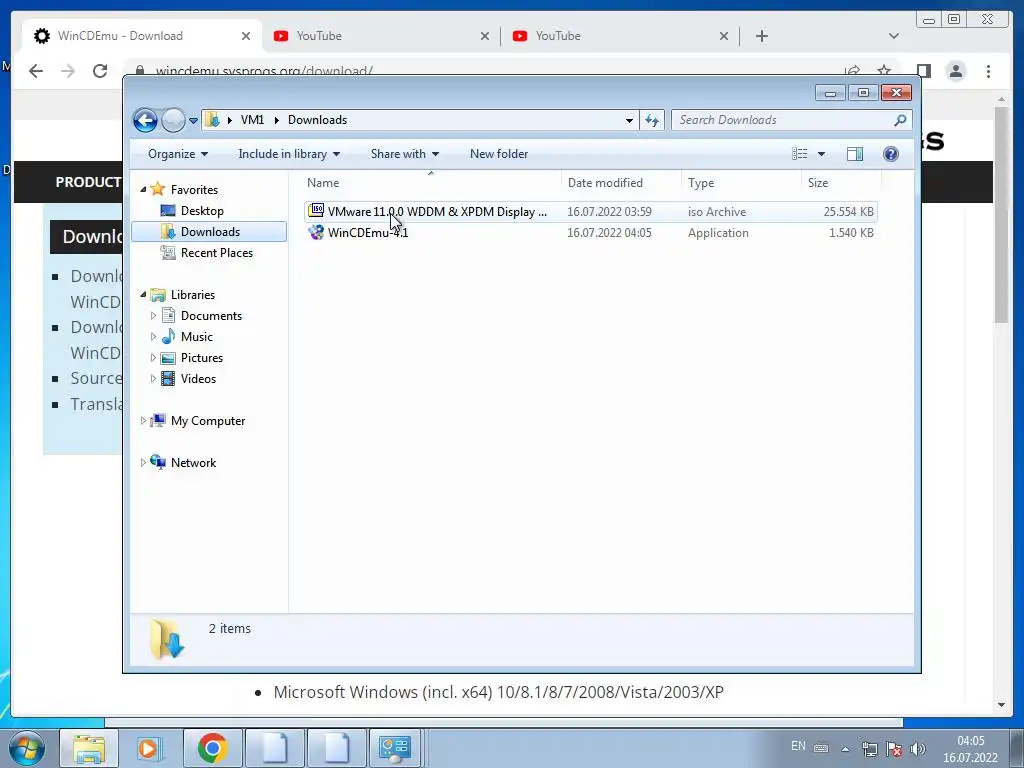
Task: Expand My Computer node
Action: click(143, 421)
